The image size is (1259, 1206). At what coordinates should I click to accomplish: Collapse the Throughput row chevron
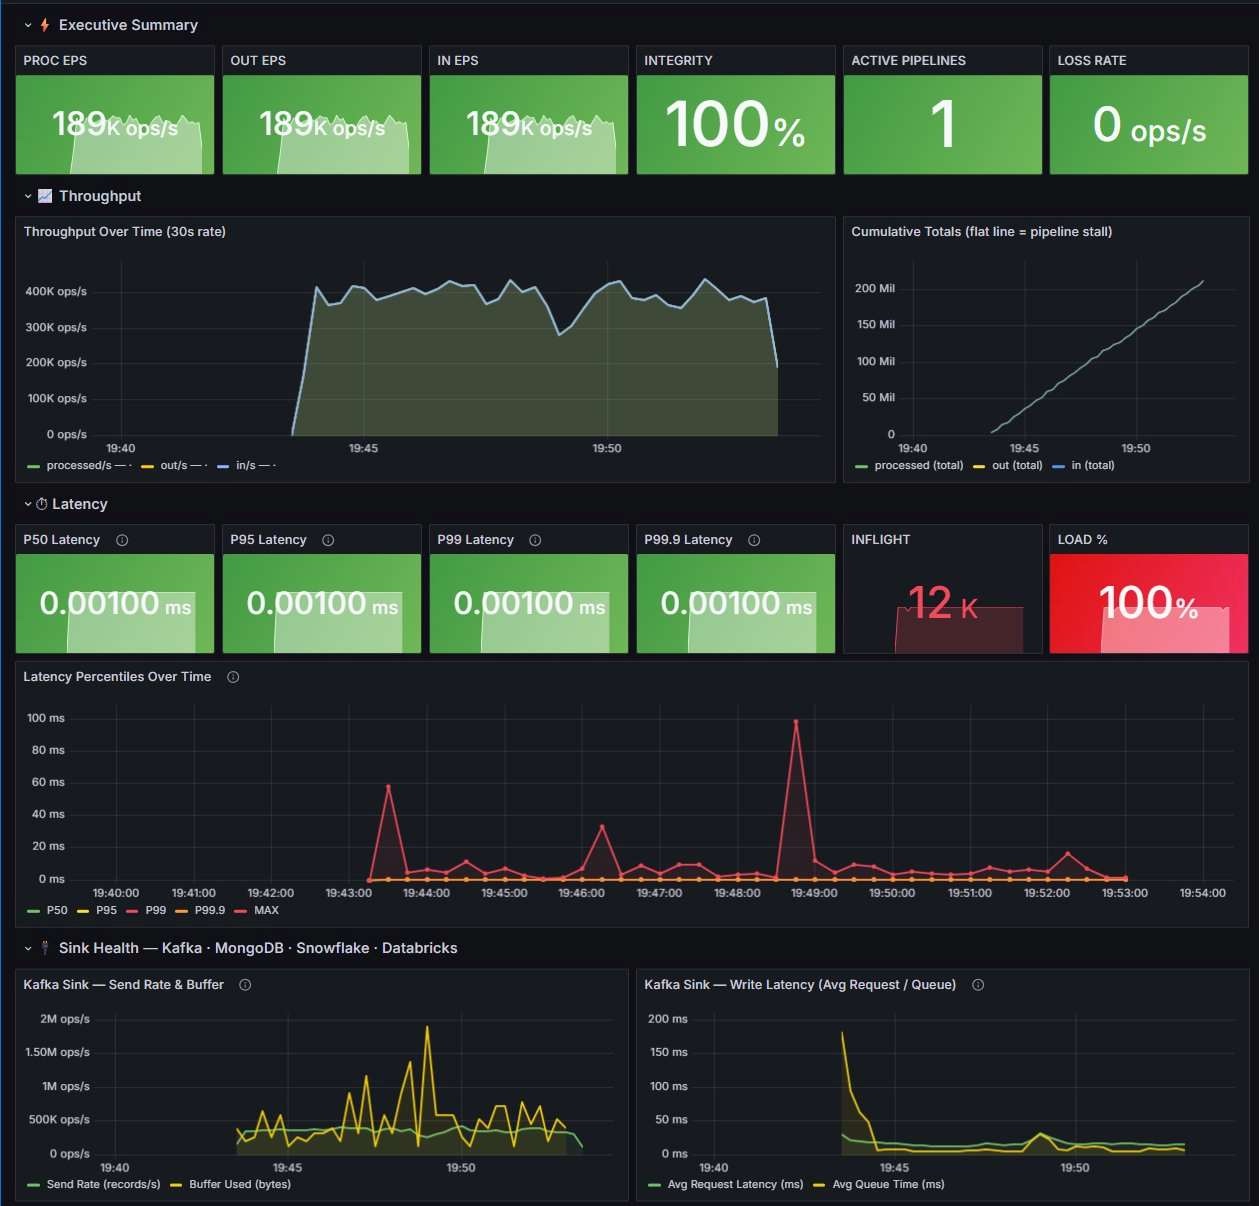tap(28, 196)
